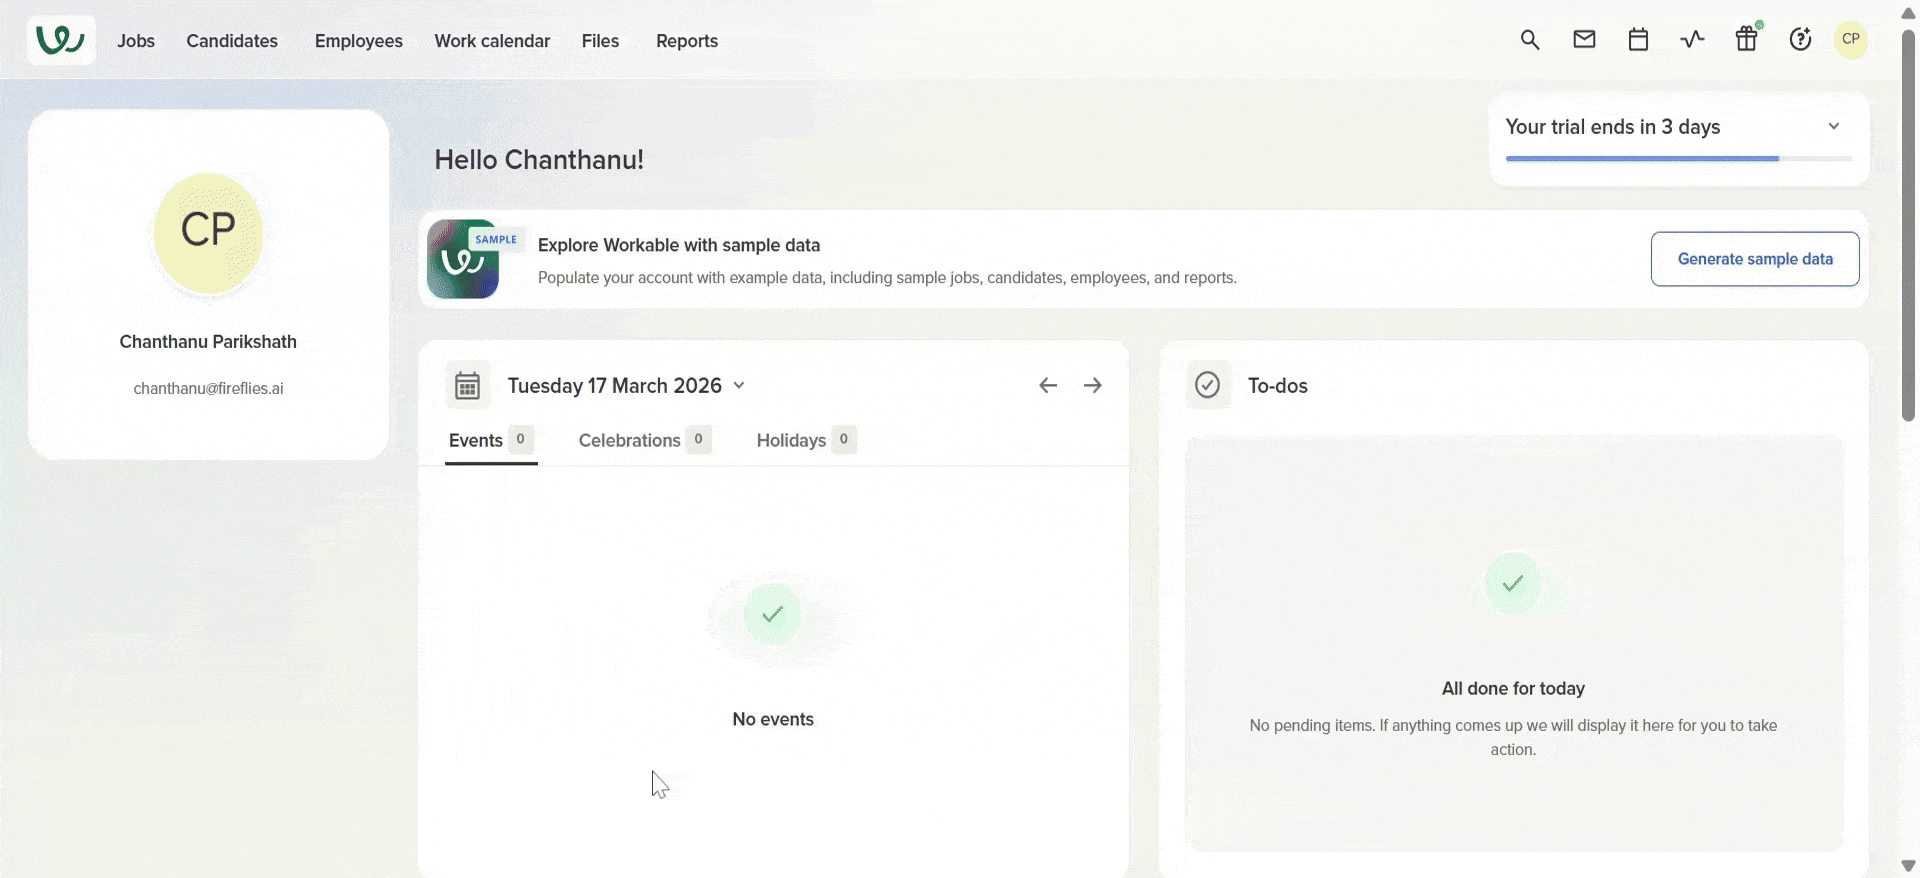Click the agenda calendar grid icon
The width and height of the screenshot is (1920, 878).
pyautogui.click(x=467, y=385)
